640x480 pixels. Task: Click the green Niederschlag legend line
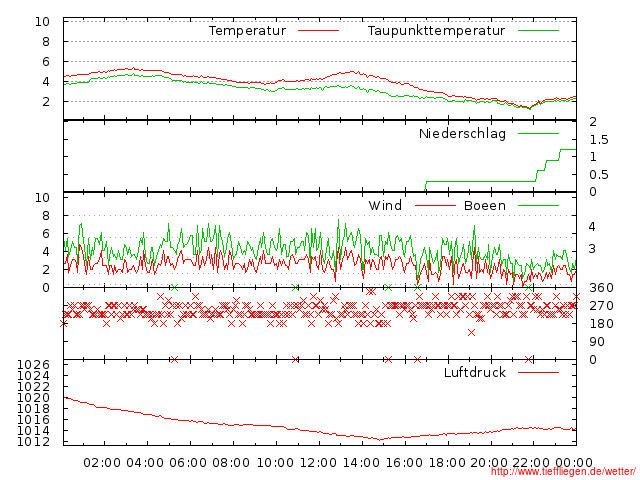pyautogui.click(x=538, y=133)
